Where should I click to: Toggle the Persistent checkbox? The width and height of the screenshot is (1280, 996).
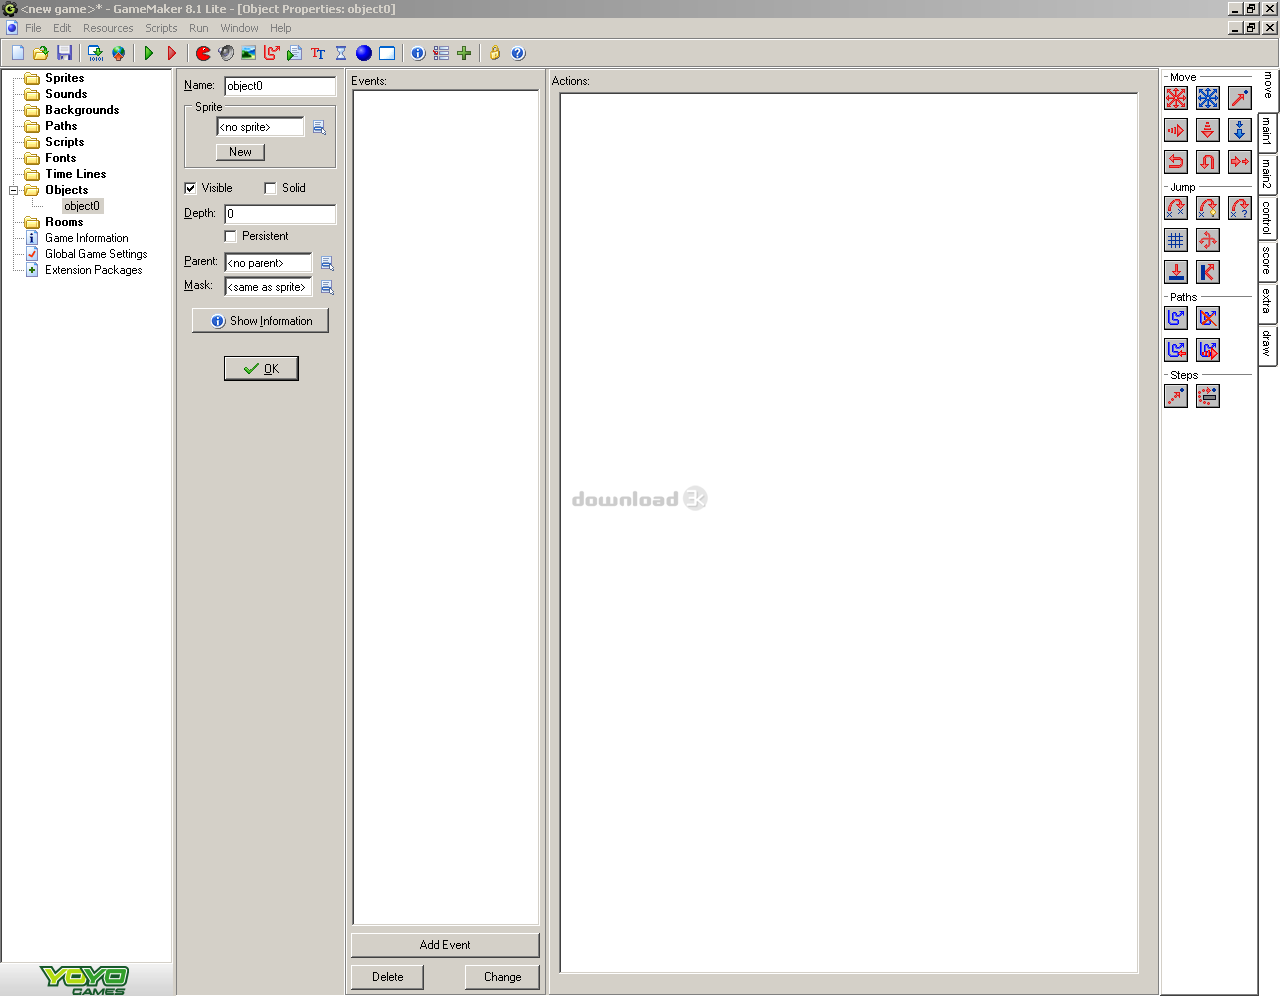point(230,236)
